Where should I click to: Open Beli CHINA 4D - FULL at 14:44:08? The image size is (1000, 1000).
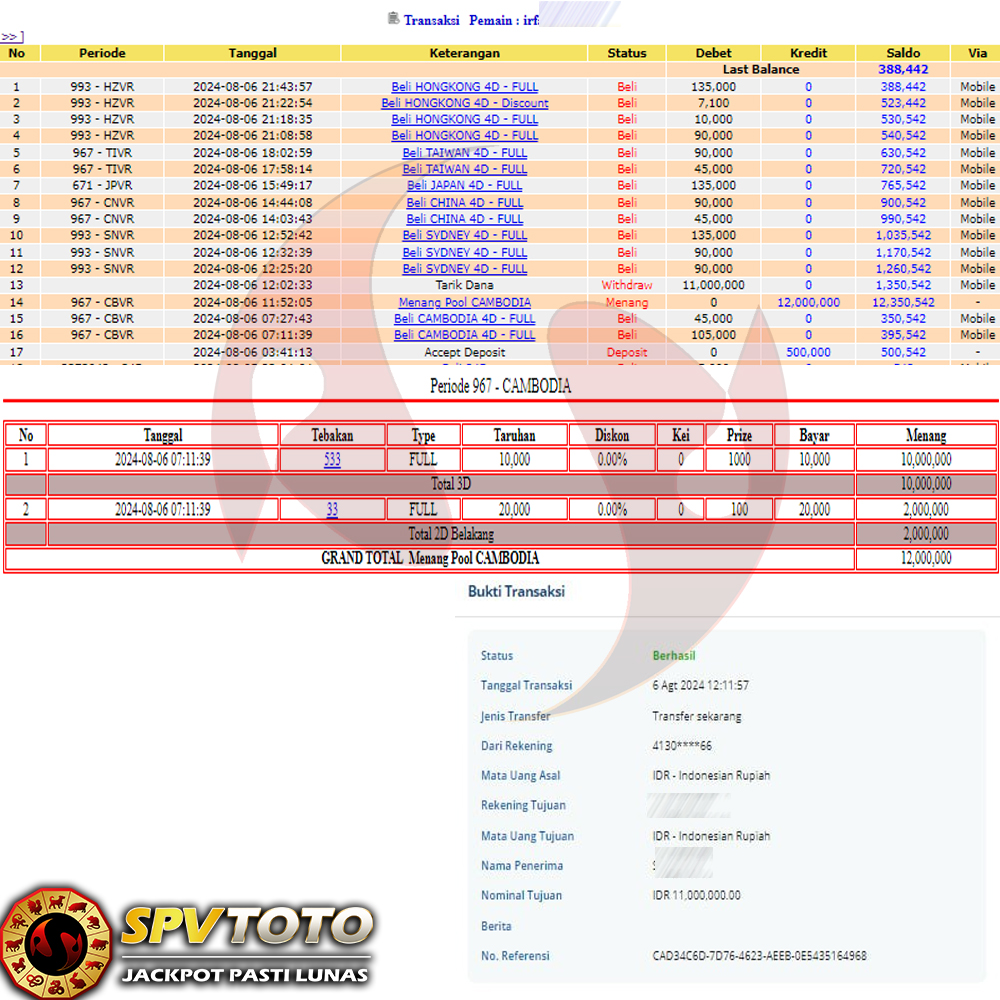click(464, 203)
